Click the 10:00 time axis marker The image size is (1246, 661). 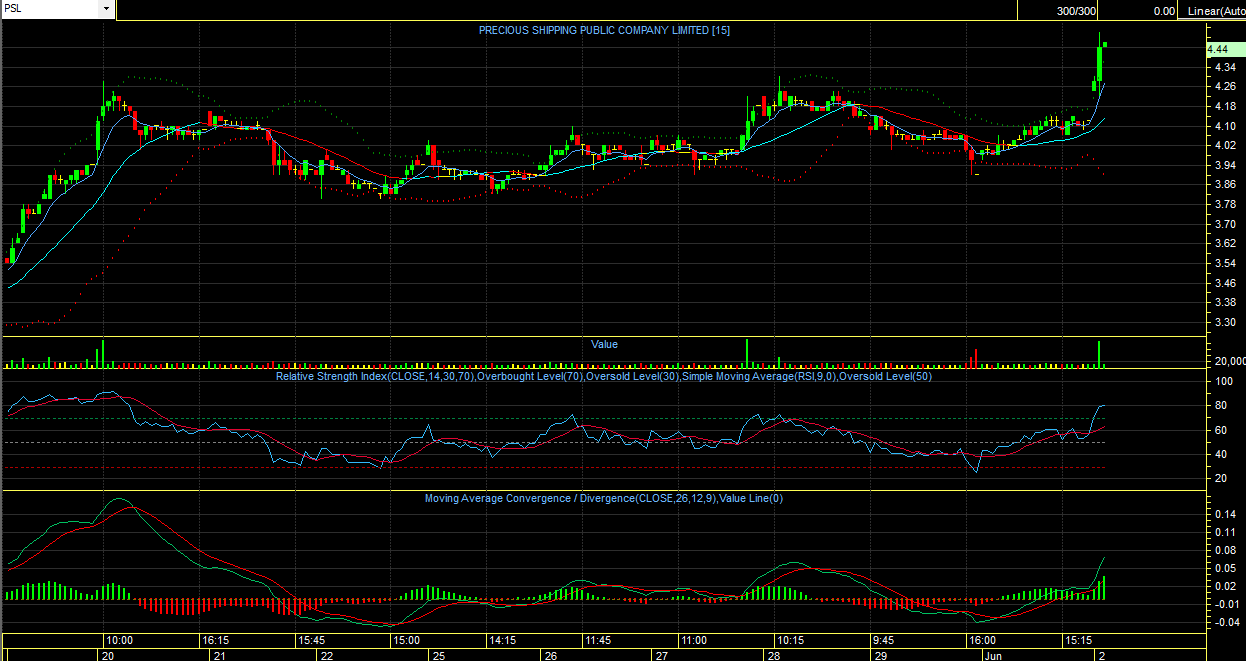(120, 640)
